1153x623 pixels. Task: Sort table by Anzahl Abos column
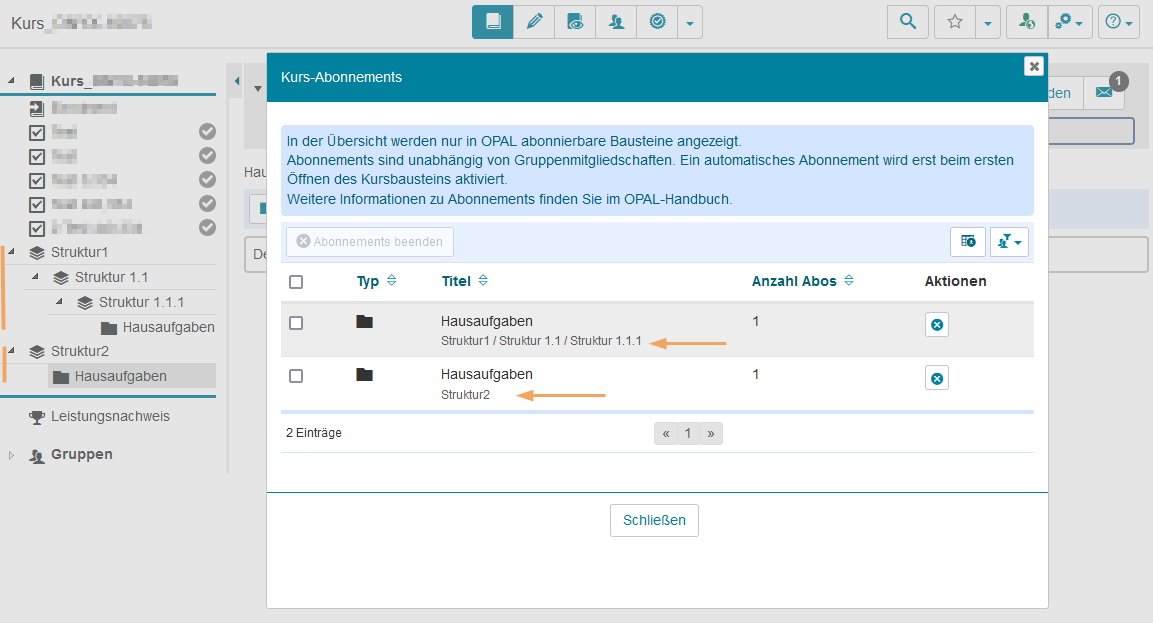pyautogui.click(x=799, y=281)
